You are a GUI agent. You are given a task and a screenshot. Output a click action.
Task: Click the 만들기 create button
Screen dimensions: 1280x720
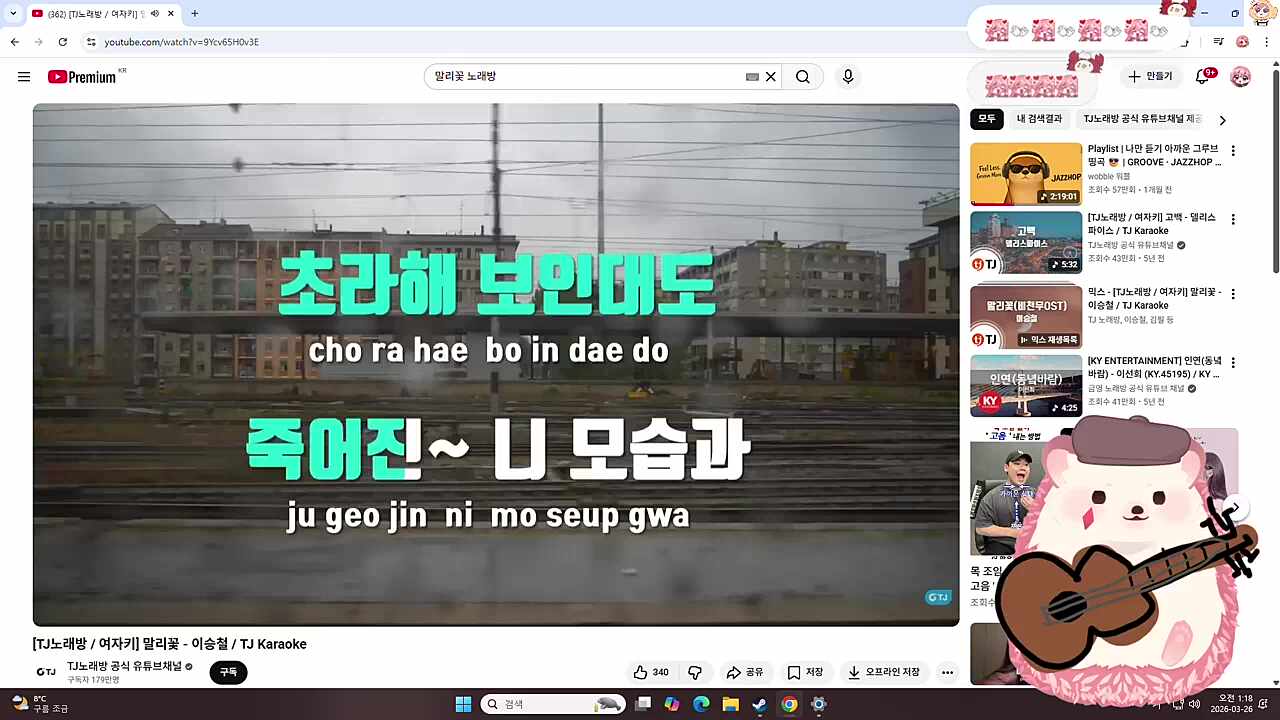tap(1150, 76)
